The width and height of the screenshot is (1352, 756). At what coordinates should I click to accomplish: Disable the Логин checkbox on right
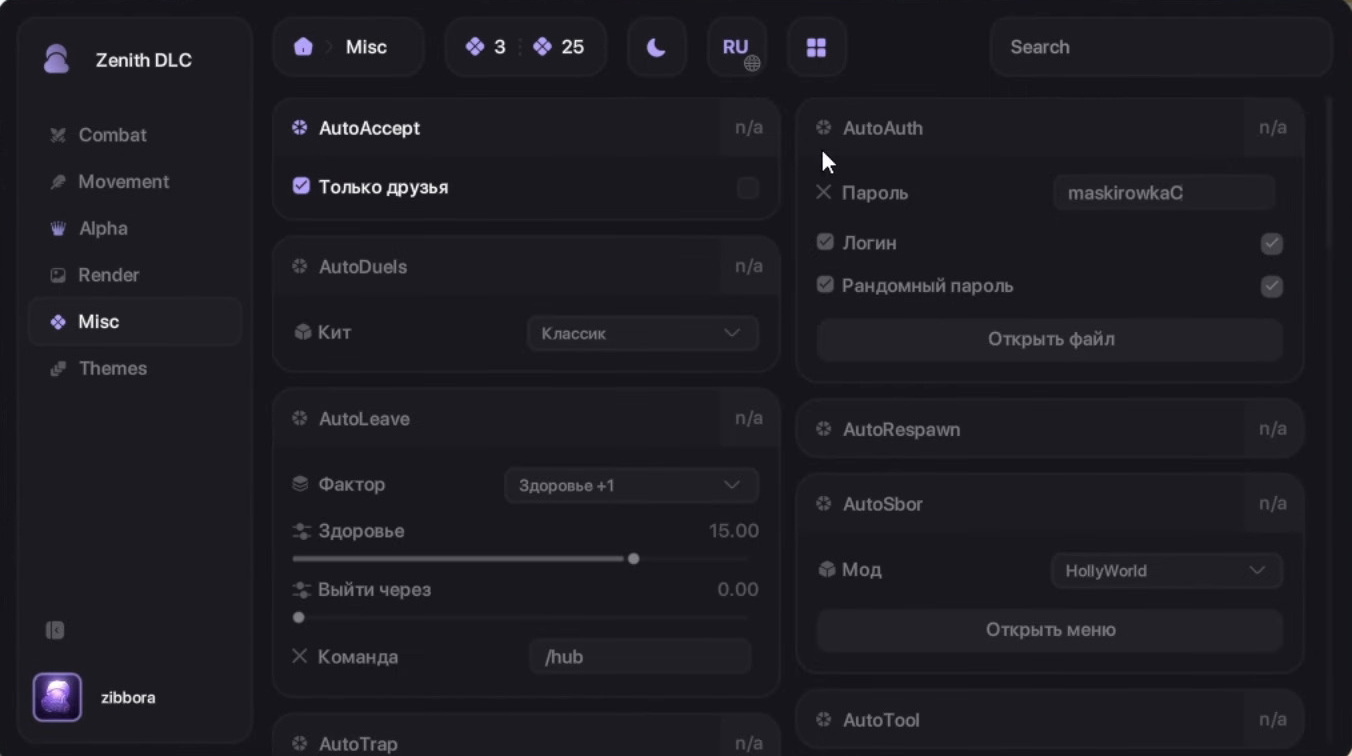point(1271,243)
